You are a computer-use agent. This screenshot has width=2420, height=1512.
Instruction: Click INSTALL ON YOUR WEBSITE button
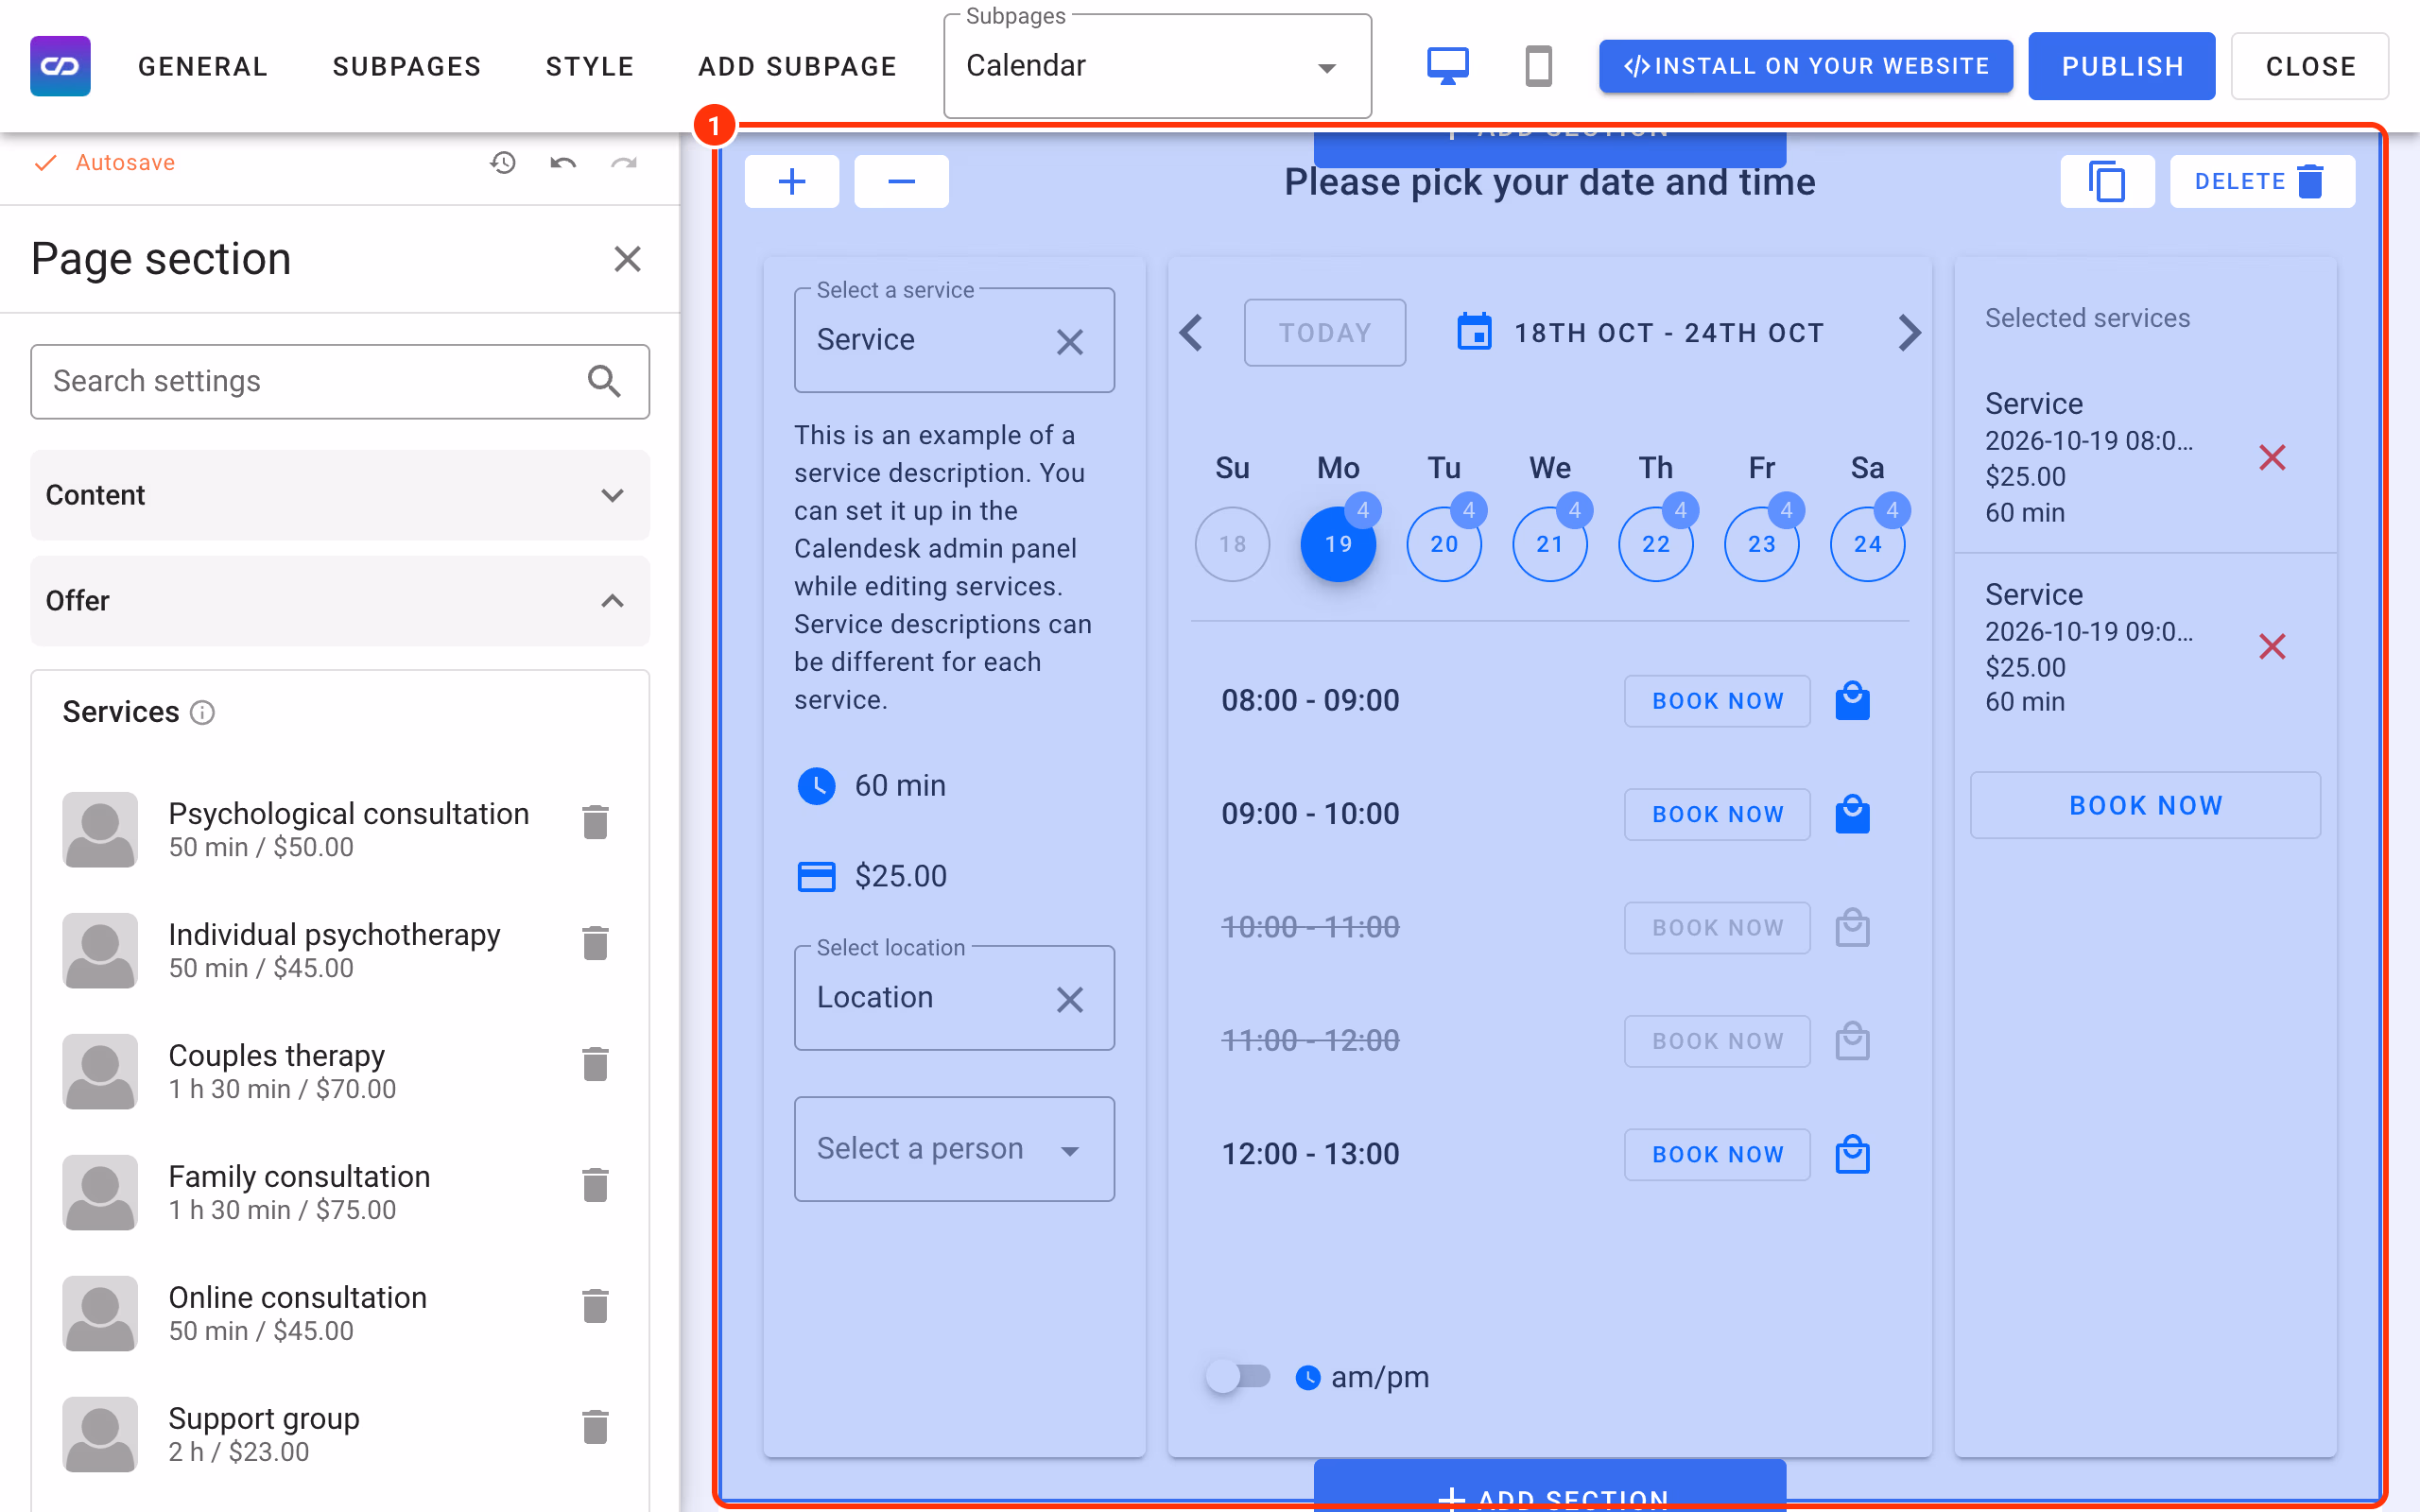(x=1806, y=66)
